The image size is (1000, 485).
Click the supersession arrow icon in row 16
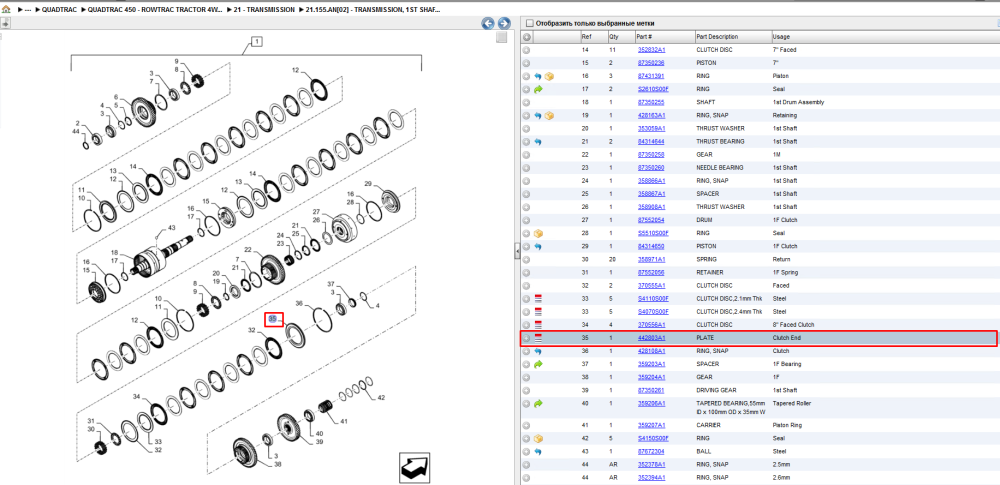click(x=538, y=76)
